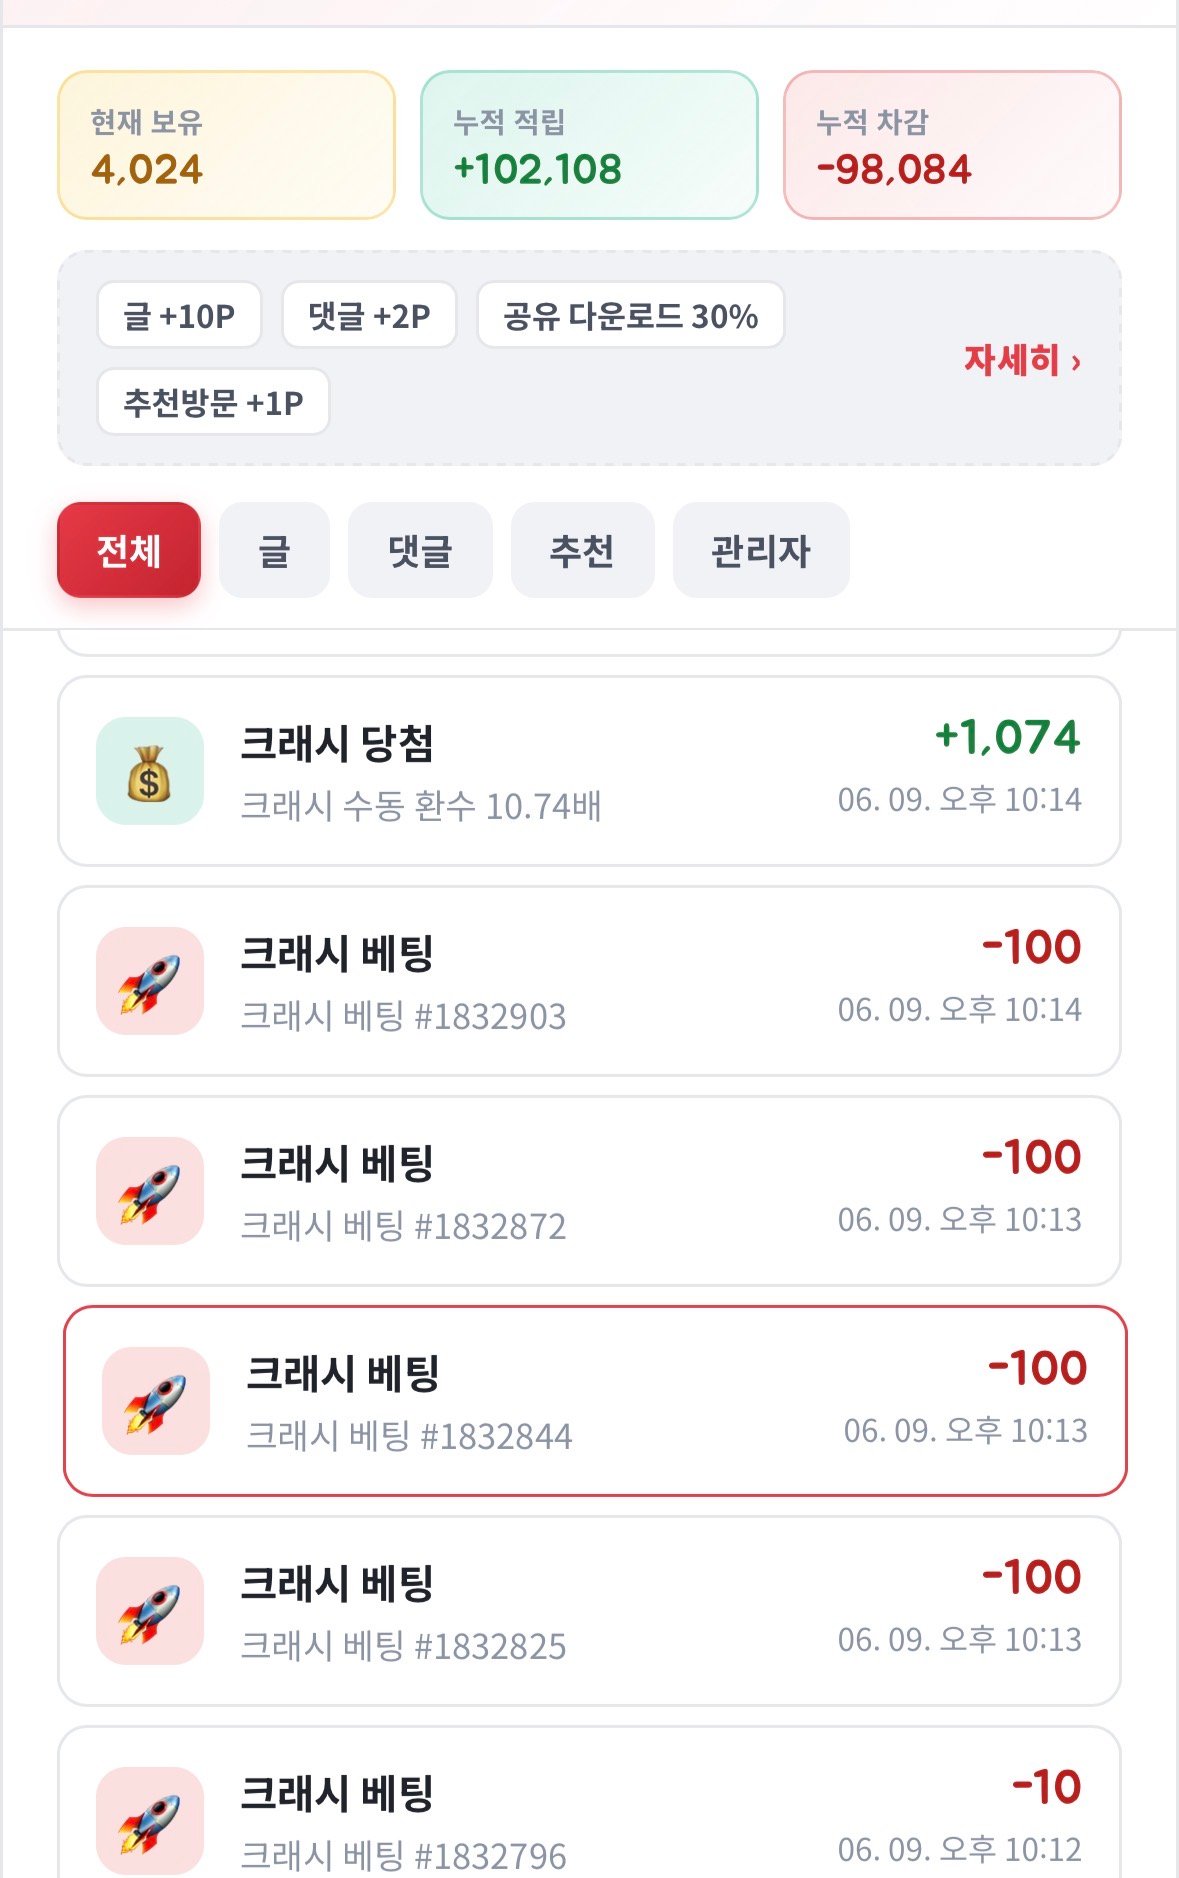1179x1878 pixels.
Task: Tap the money bag icon for 크래시 당첨
Action: (x=150, y=771)
